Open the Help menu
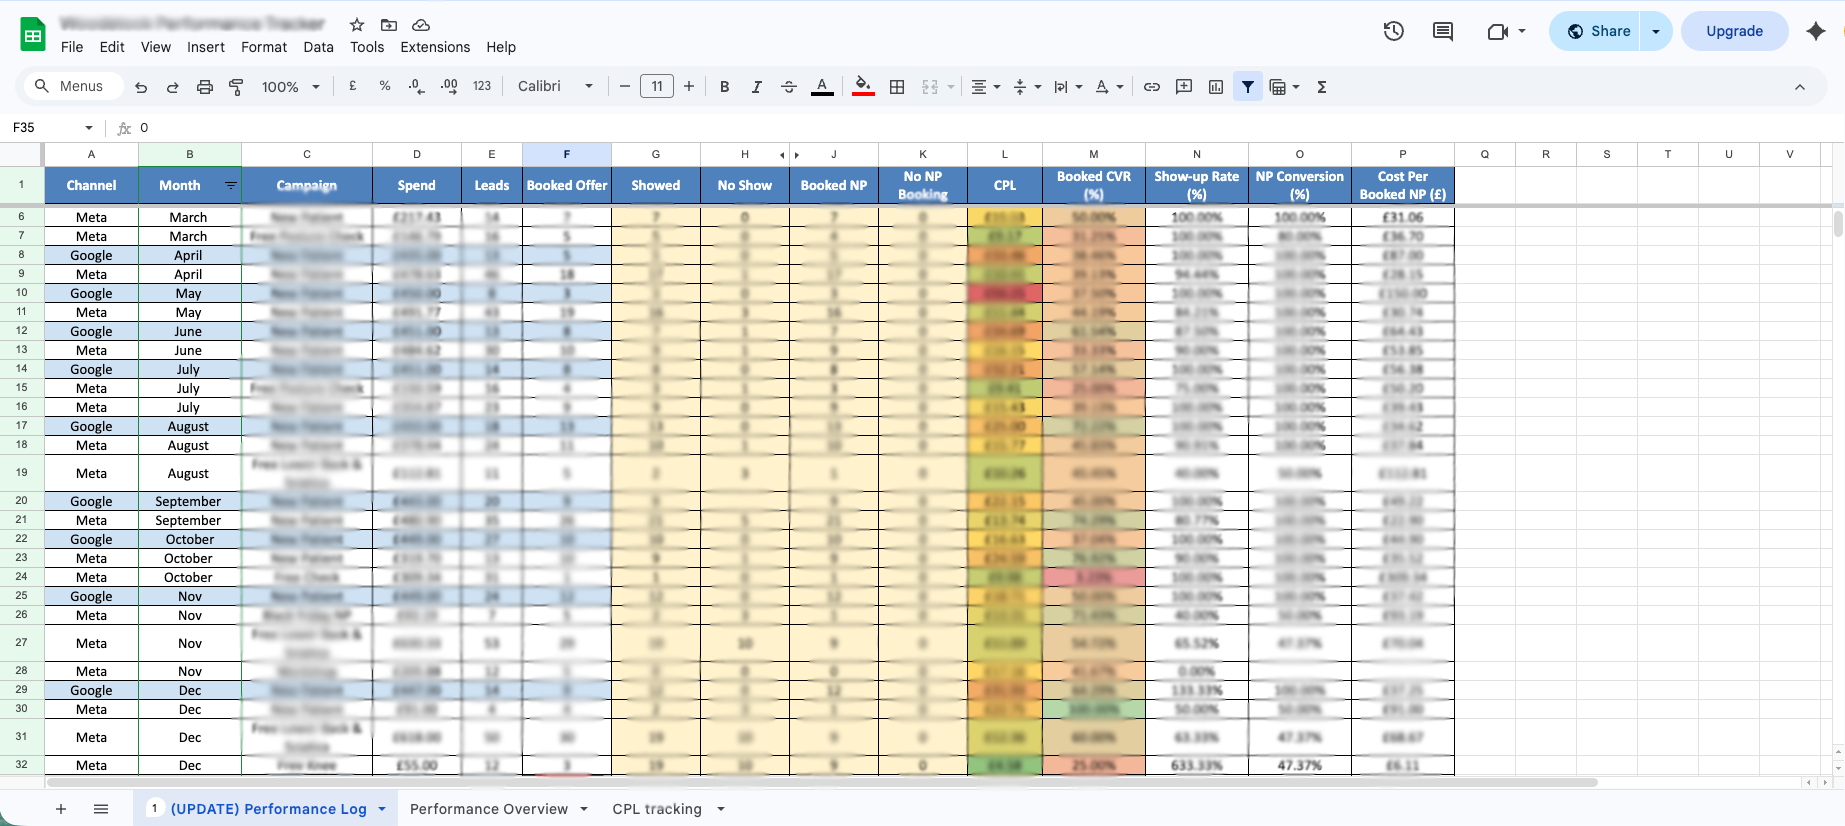 pos(501,47)
